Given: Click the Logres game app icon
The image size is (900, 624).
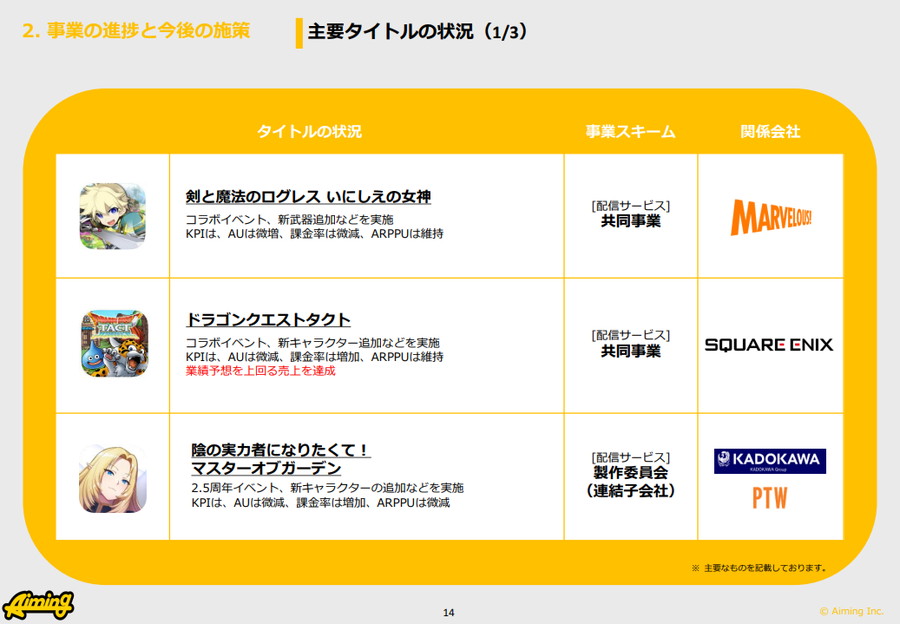Looking at the screenshot, I should pos(113,216).
